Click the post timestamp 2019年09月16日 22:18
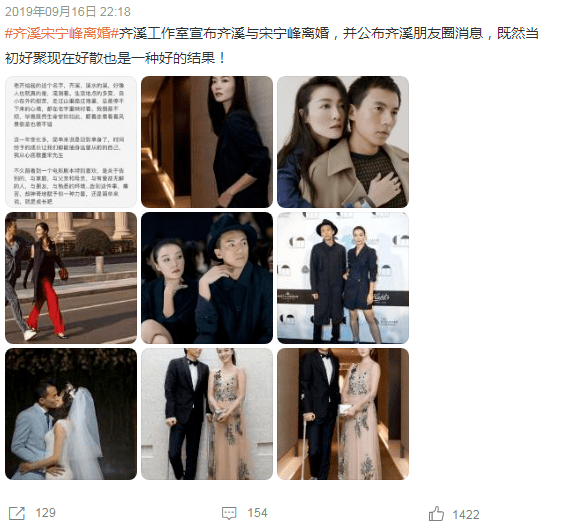The image size is (561, 530). coord(68,12)
